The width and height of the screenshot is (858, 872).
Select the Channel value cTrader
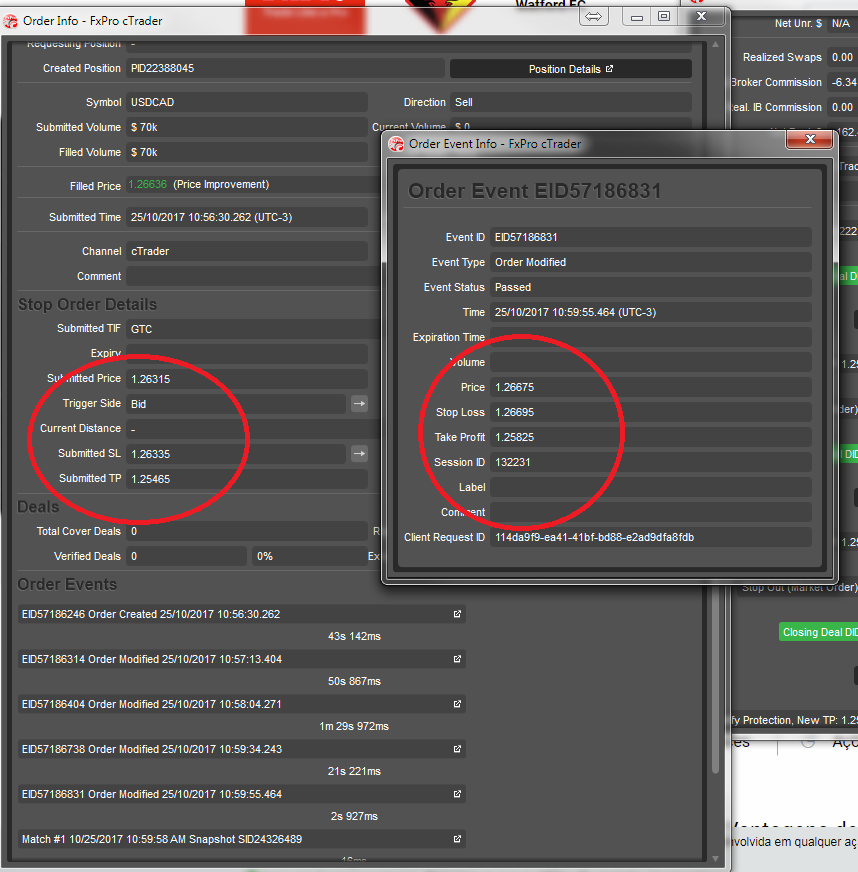(150, 251)
